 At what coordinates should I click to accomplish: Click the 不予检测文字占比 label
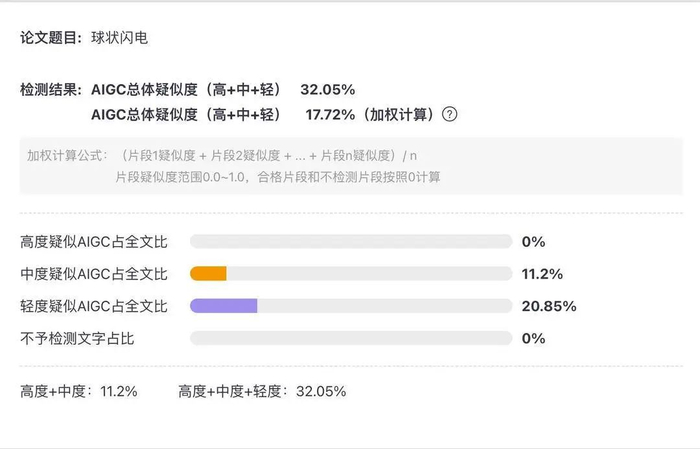78,338
